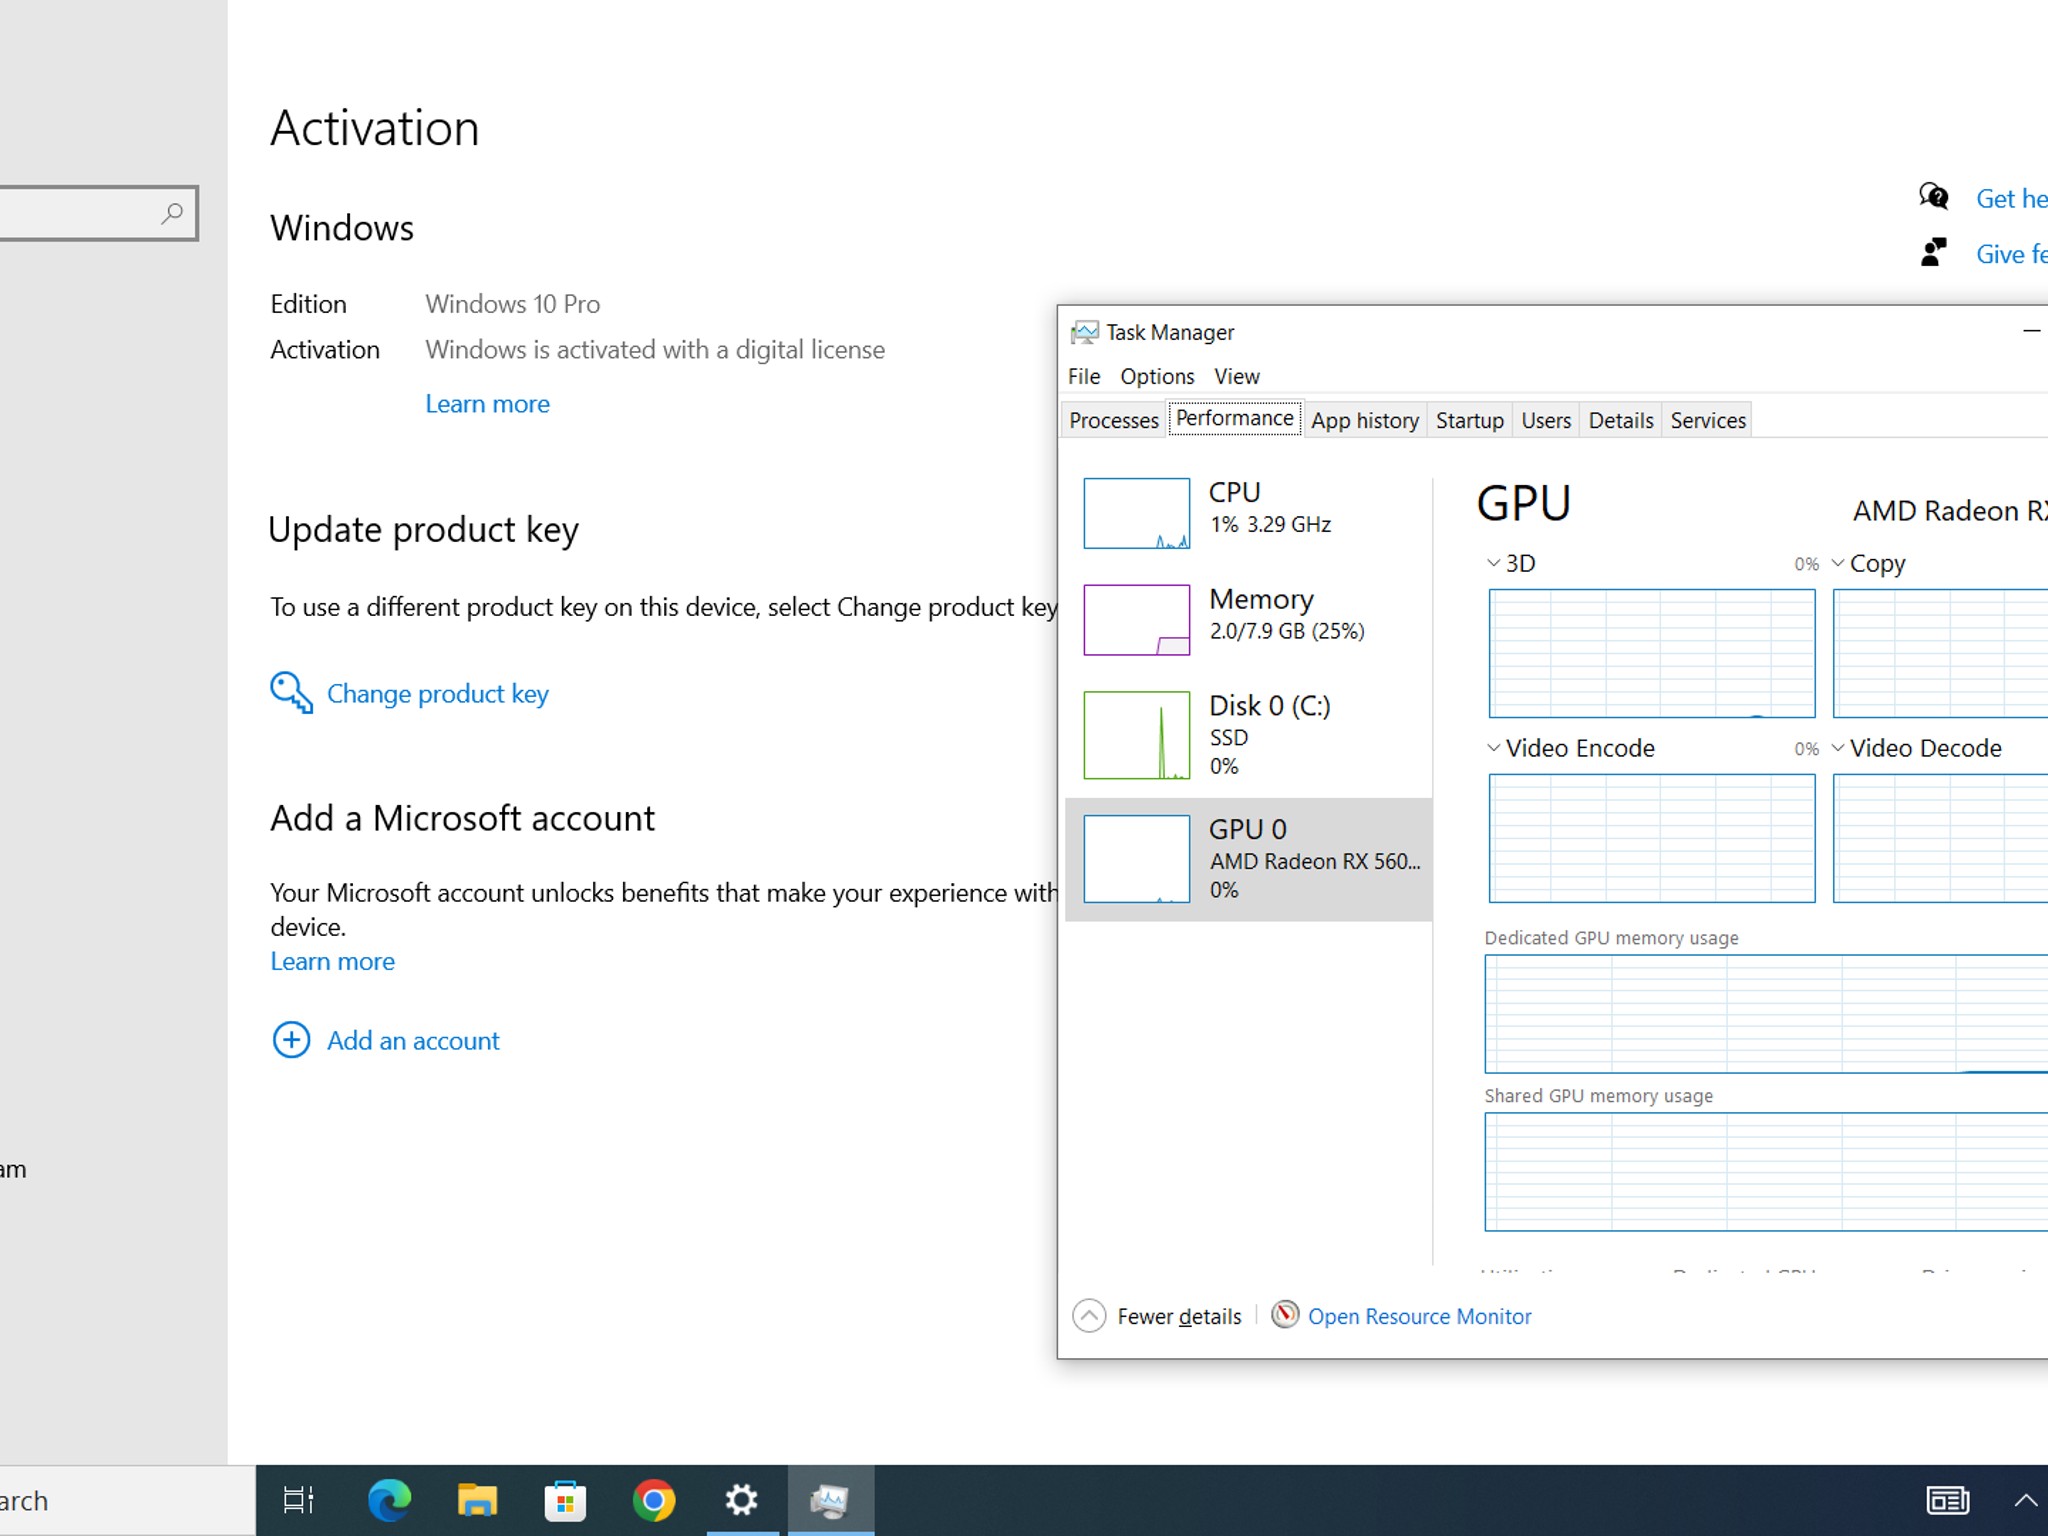Launch Google Chrome from the taskbar

[653, 1500]
